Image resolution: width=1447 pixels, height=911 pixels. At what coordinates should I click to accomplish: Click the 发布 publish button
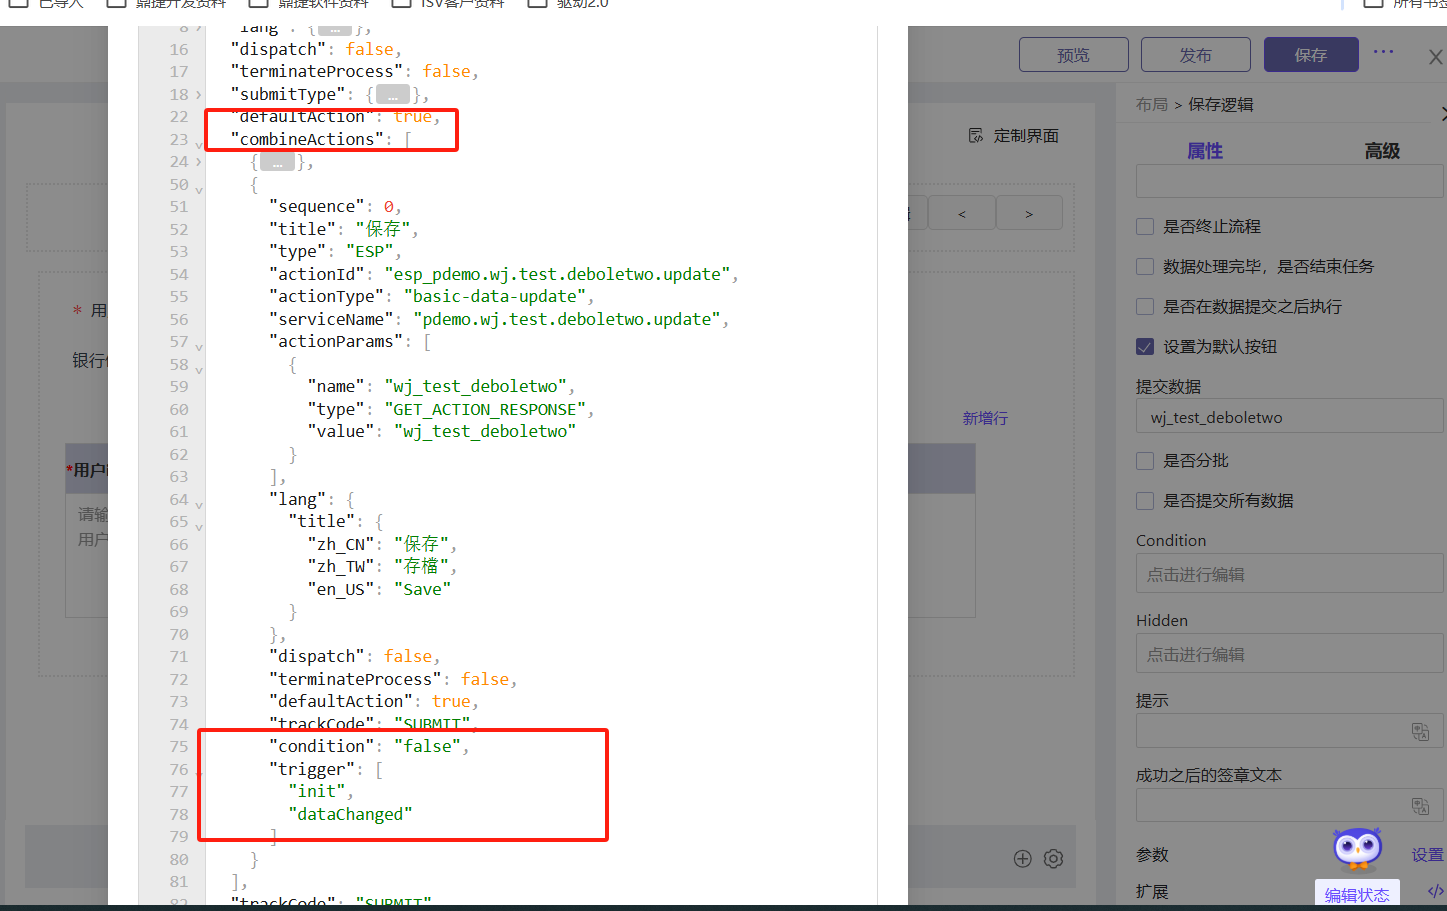click(1196, 55)
